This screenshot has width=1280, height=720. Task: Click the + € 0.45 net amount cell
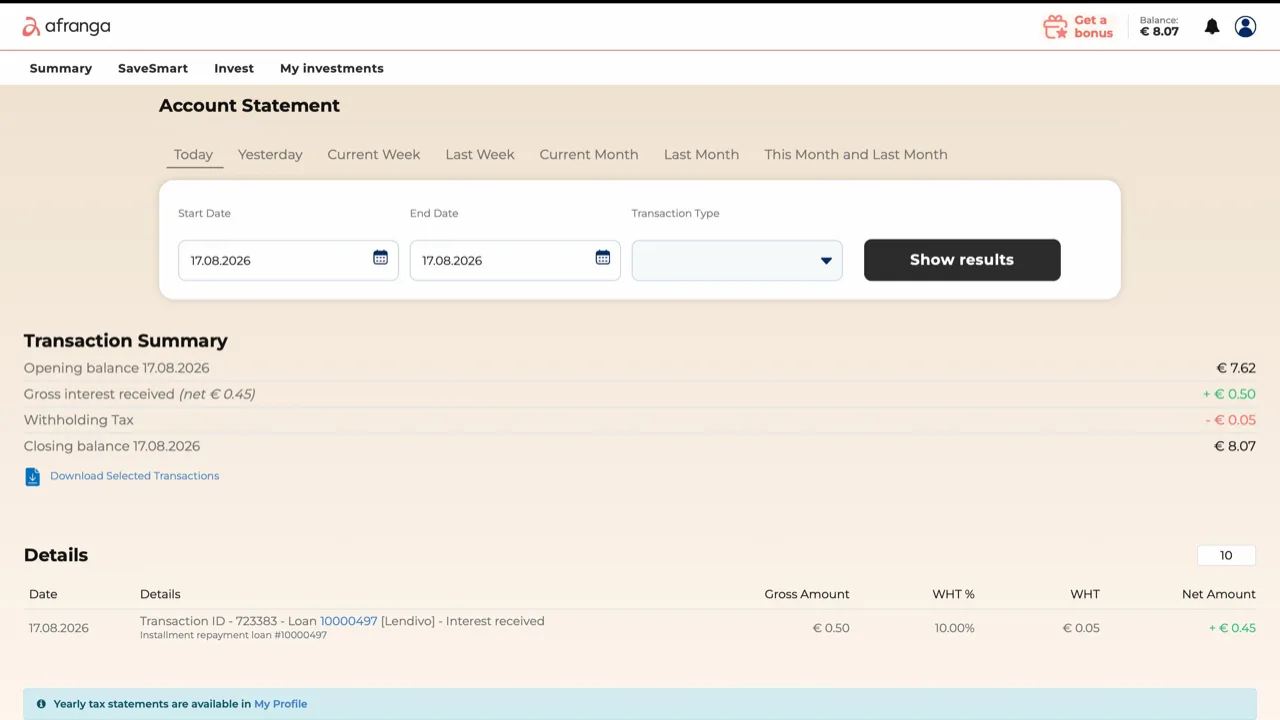(x=1232, y=628)
